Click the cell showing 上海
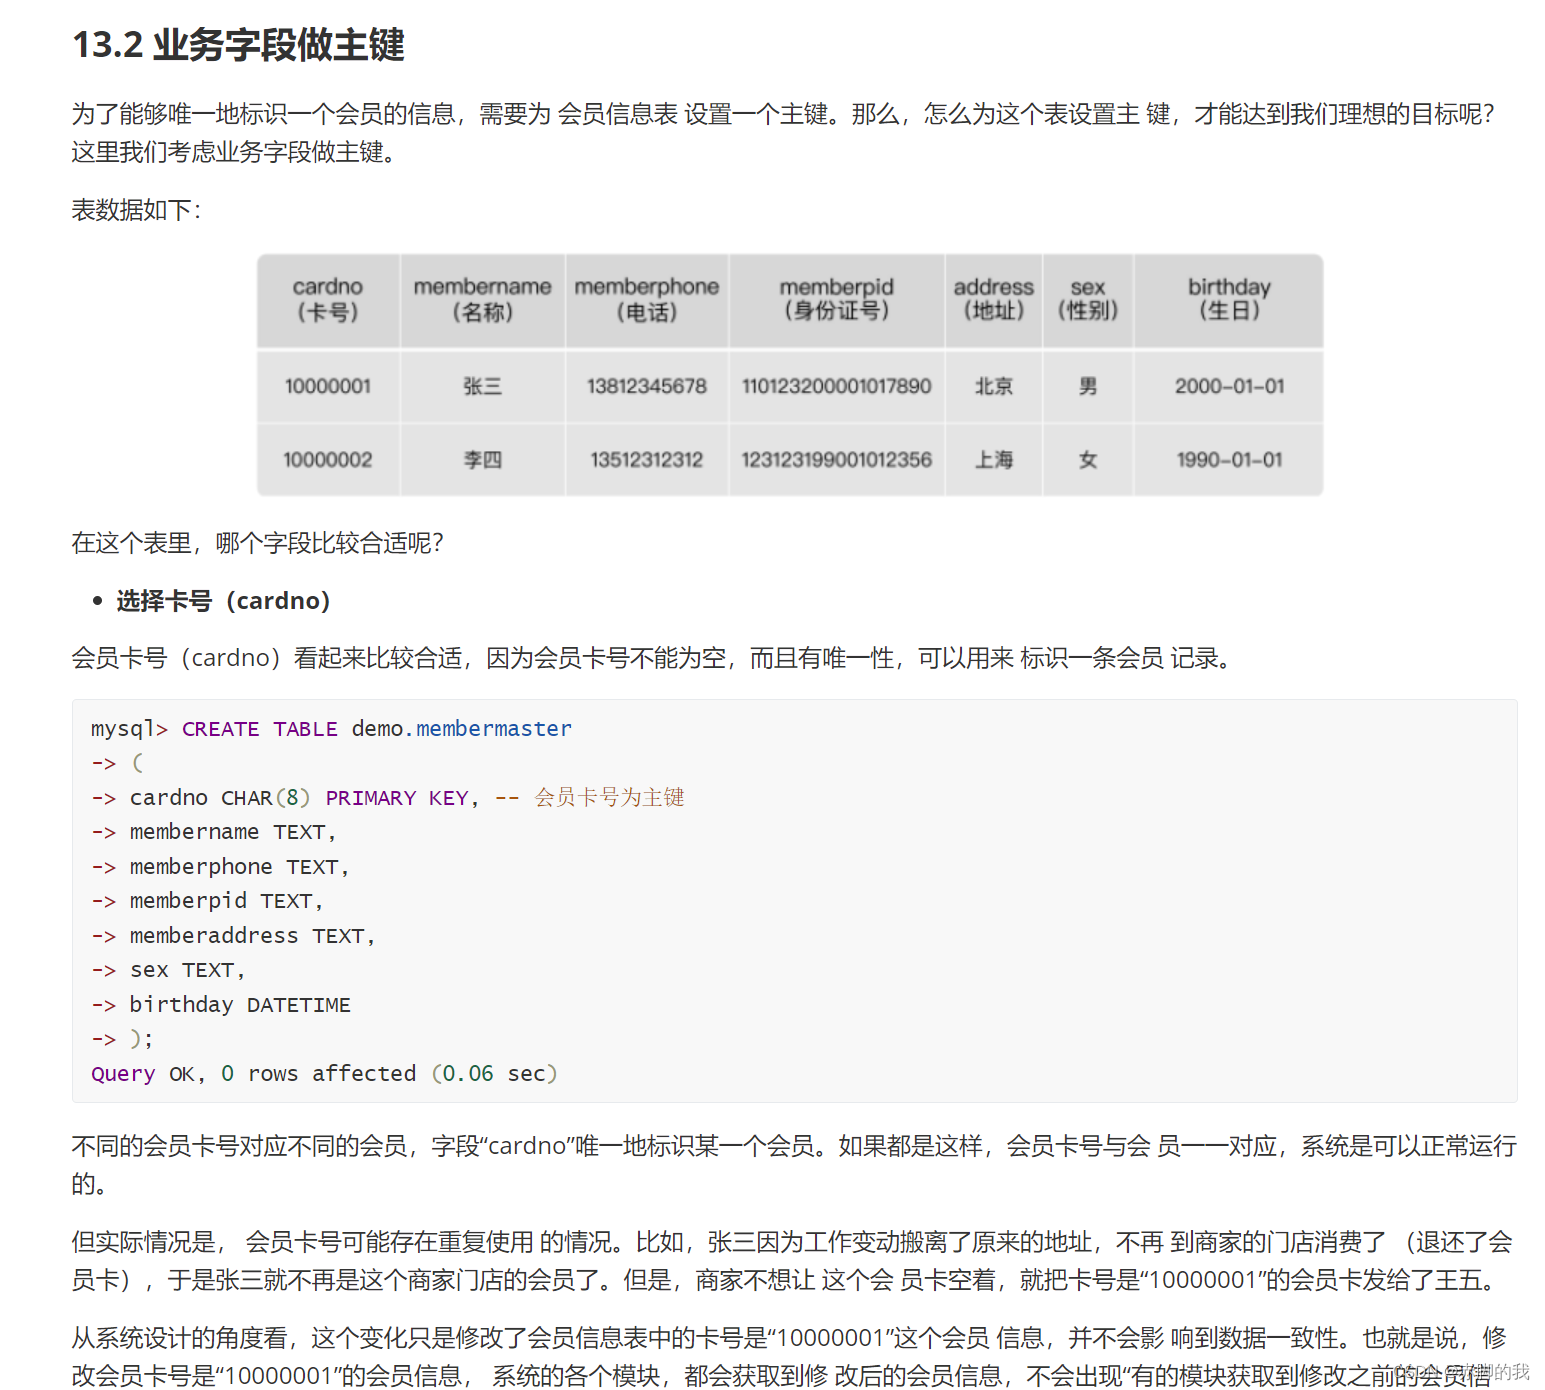1545x1390 pixels. 993,459
